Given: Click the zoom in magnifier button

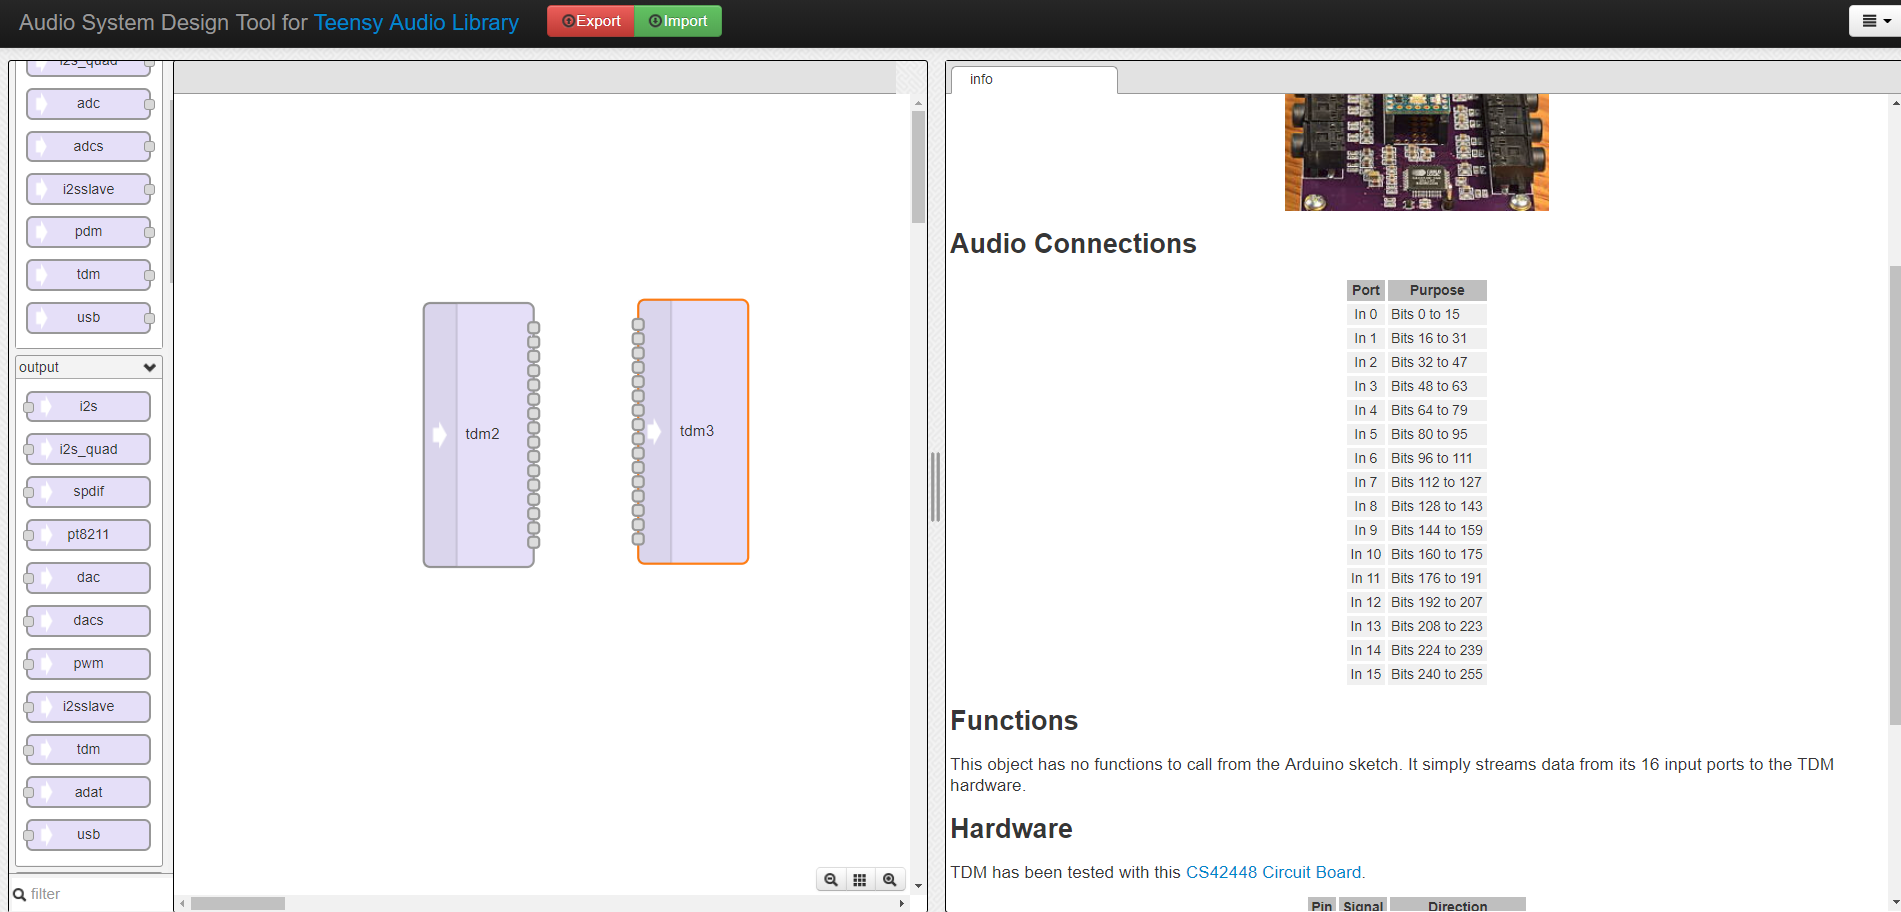Looking at the screenshot, I should 890,880.
